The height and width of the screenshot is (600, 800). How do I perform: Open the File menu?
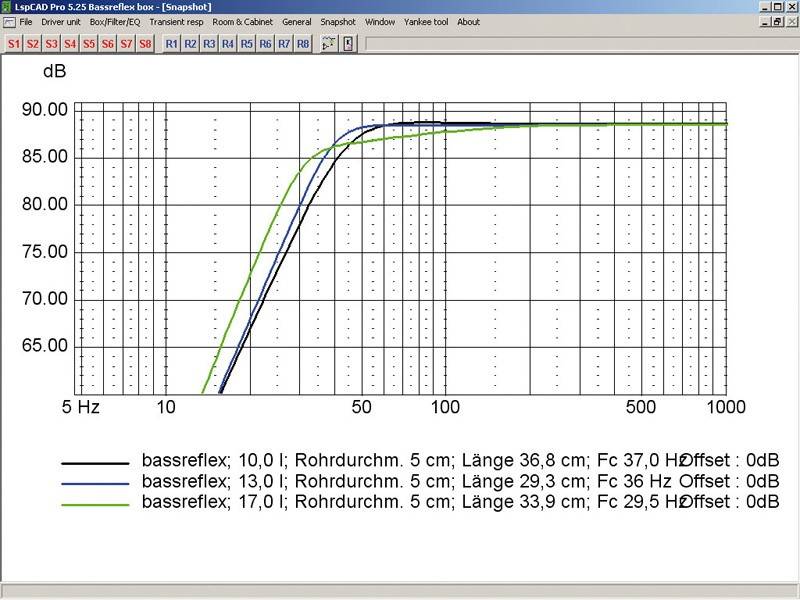tap(26, 22)
